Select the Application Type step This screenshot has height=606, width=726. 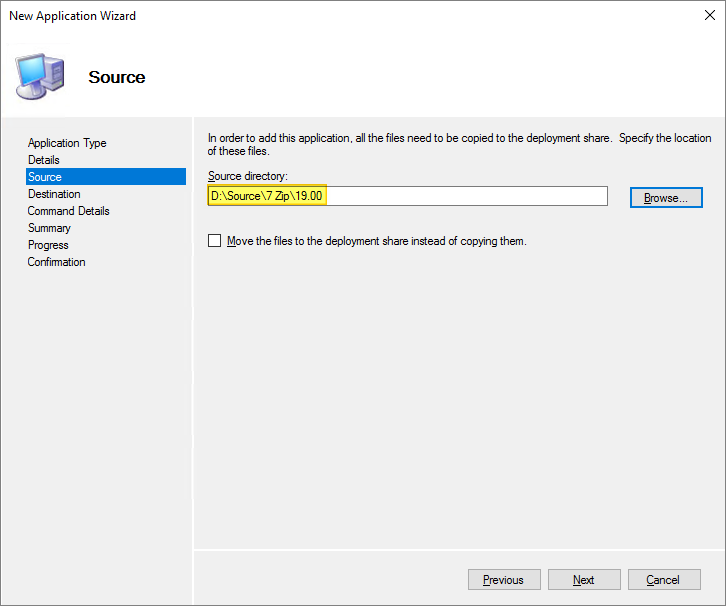pyautogui.click(x=67, y=143)
